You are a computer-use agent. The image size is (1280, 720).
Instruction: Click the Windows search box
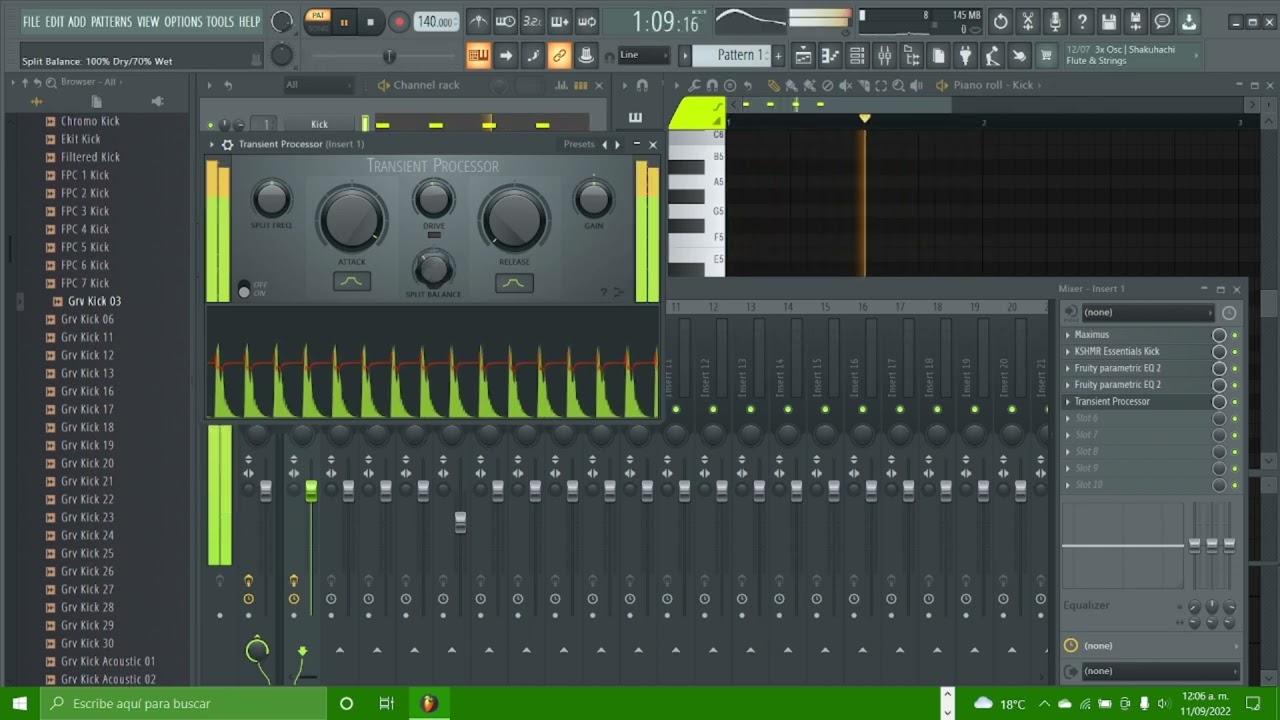[184, 703]
